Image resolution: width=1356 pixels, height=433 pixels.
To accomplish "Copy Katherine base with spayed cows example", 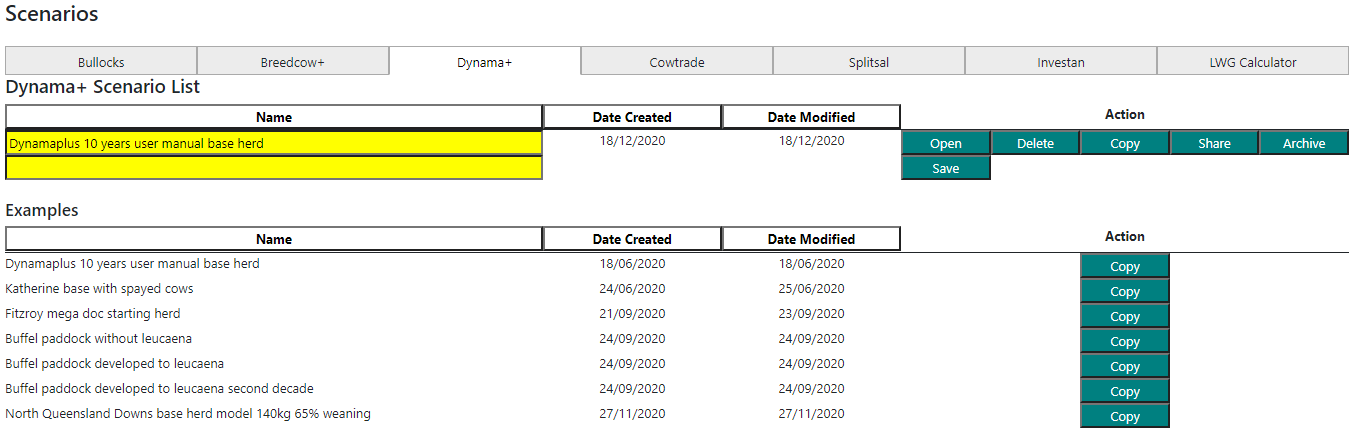I will [1125, 291].
